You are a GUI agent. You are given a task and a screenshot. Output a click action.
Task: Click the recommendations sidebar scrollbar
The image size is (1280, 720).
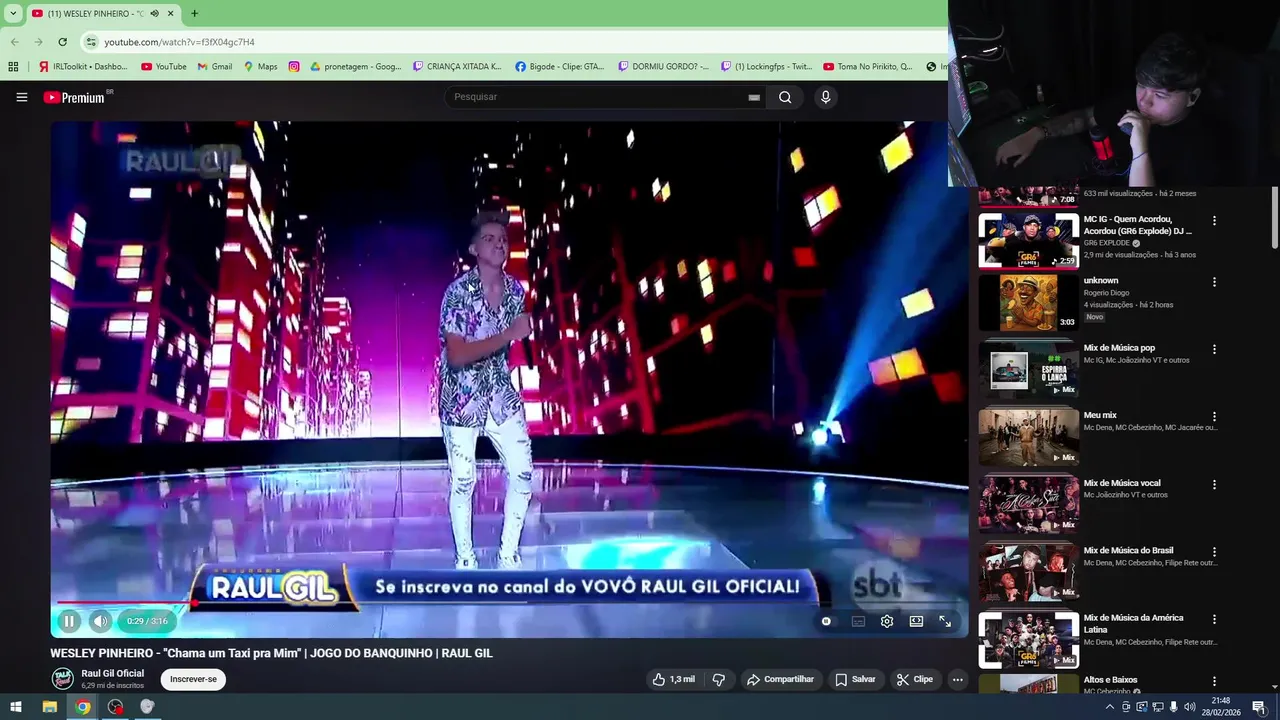click(1274, 218)
